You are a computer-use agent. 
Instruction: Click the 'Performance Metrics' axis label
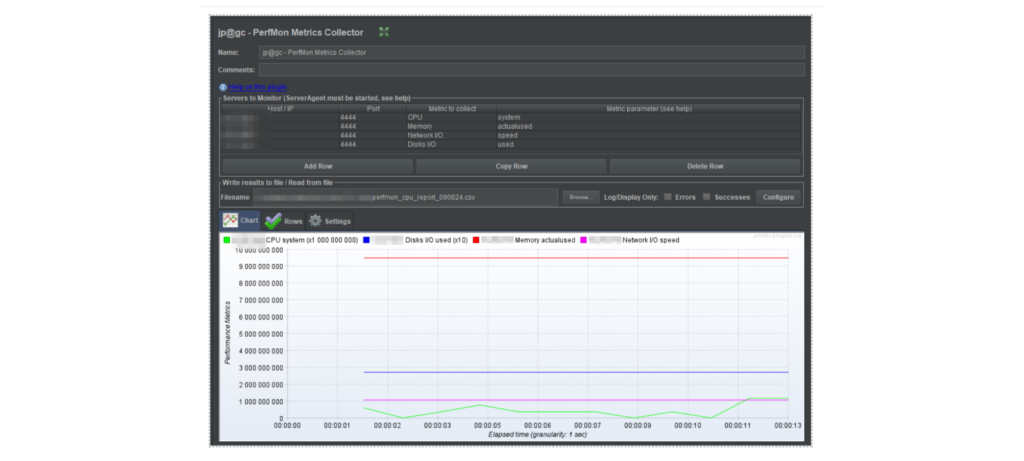click(227, 333)
